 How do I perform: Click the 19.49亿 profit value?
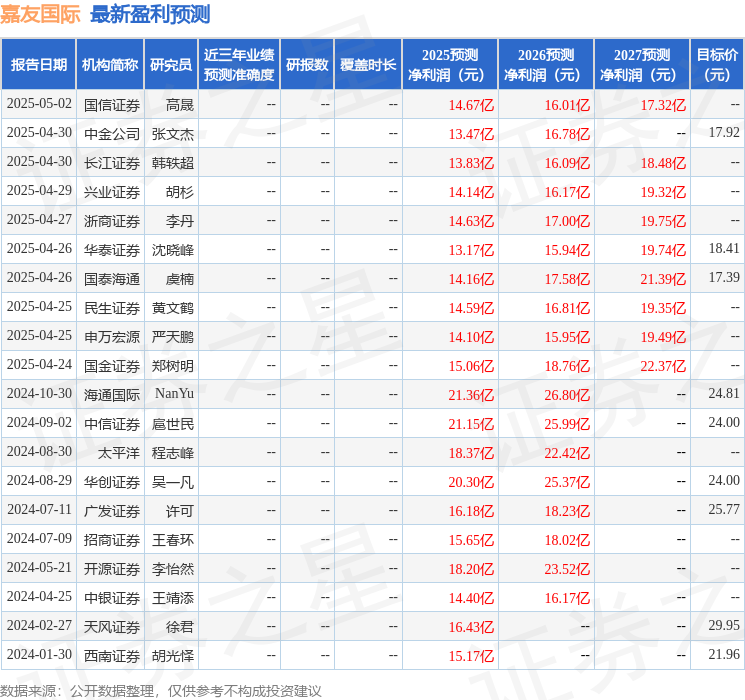pyautogui.click(x=663, y=337)
